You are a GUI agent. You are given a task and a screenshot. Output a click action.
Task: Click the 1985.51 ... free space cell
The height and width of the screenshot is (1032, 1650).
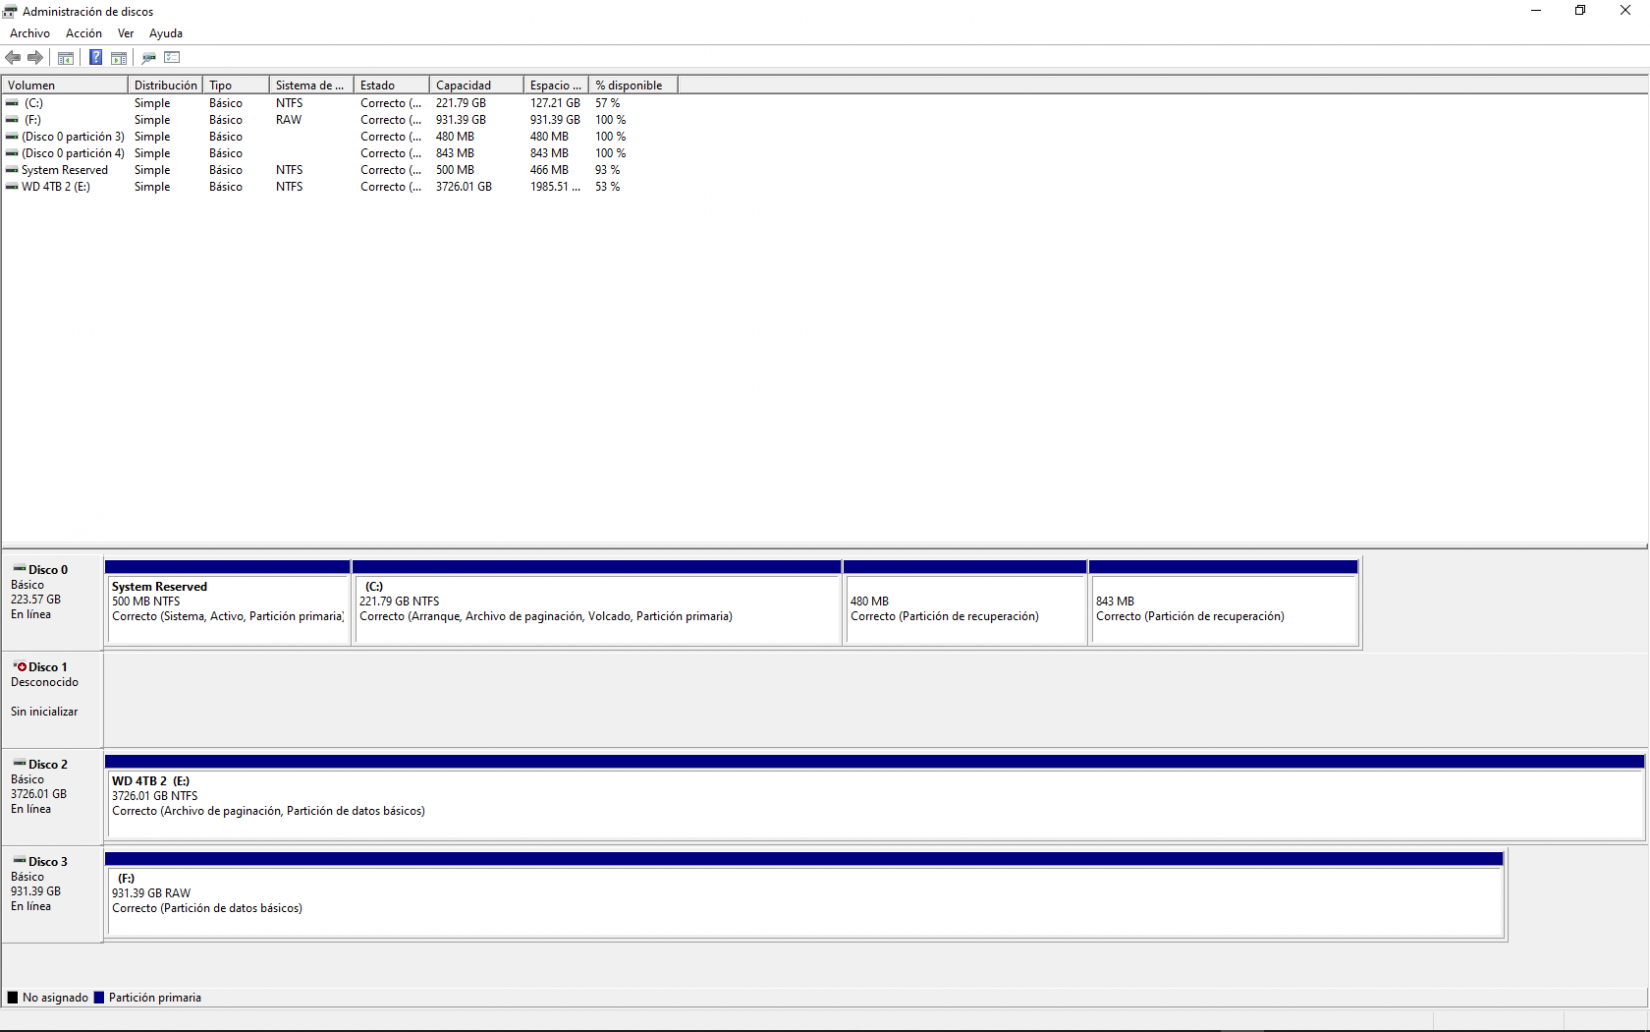(555, 187)
